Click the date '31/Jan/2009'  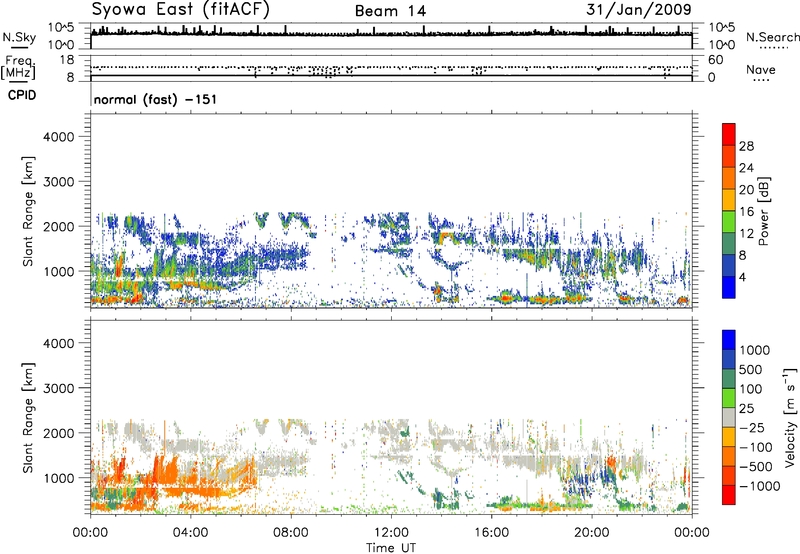click(639, 10)
